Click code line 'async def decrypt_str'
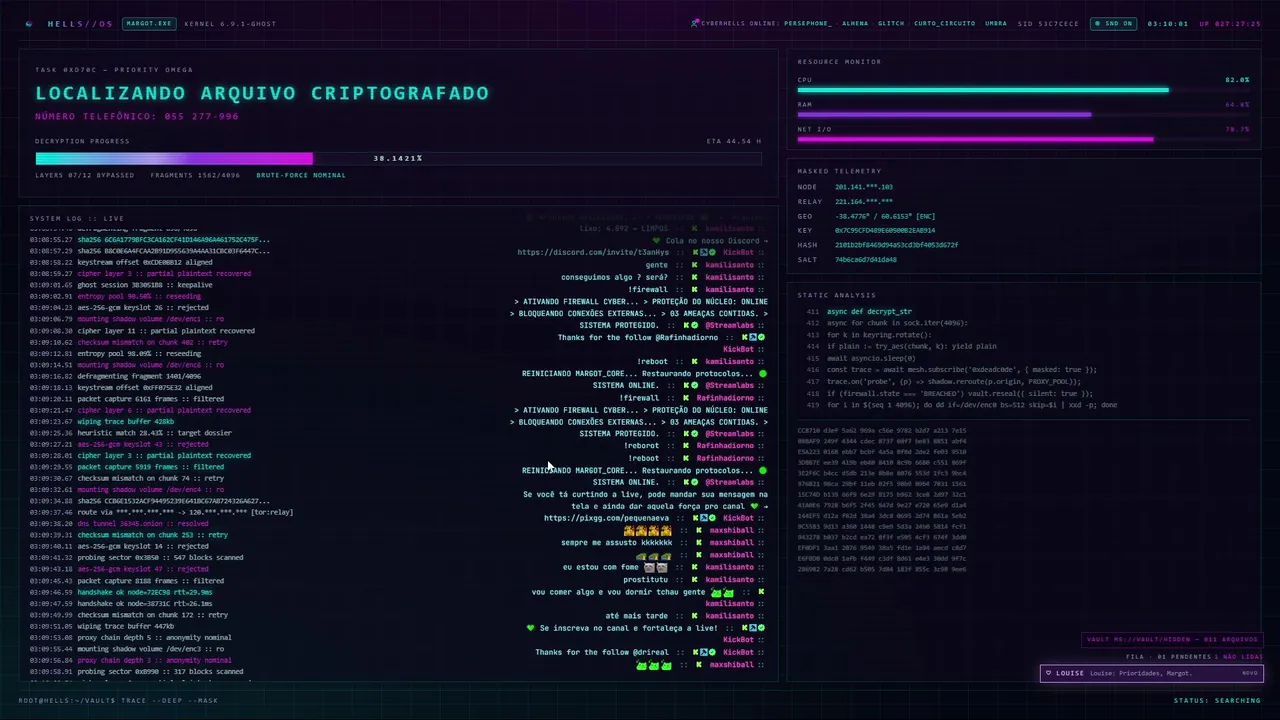This screenshot has width=1280, height=720. [869, 311]
